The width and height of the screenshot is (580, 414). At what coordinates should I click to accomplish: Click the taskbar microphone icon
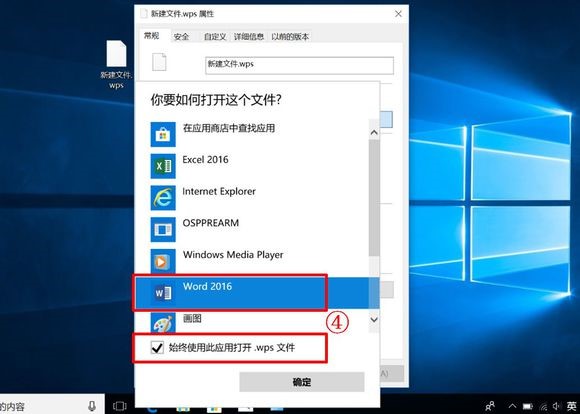(x=92, y=406)
